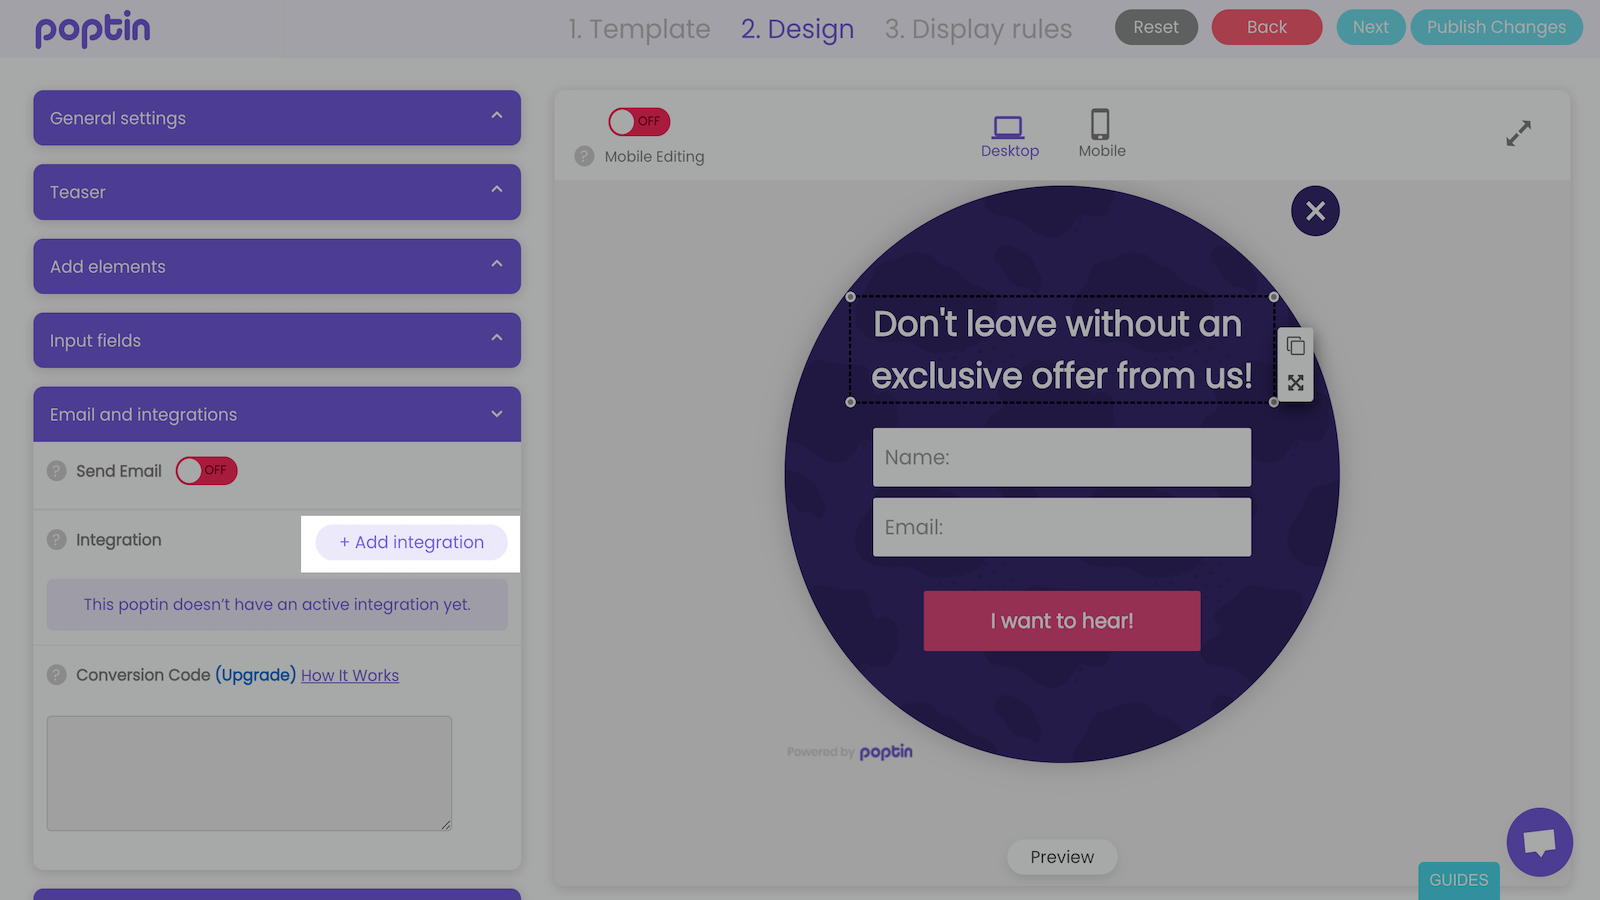Enable the Send Email toggle
The image size is (1600, 900).
(x=206, y=471)
